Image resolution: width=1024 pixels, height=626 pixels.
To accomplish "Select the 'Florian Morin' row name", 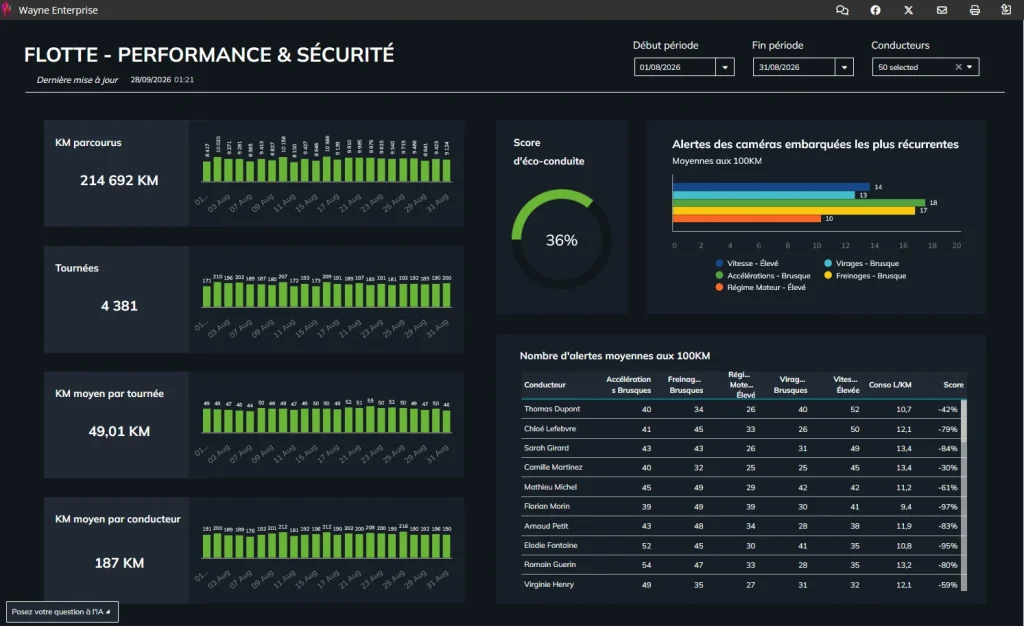I will click(547, 506).
